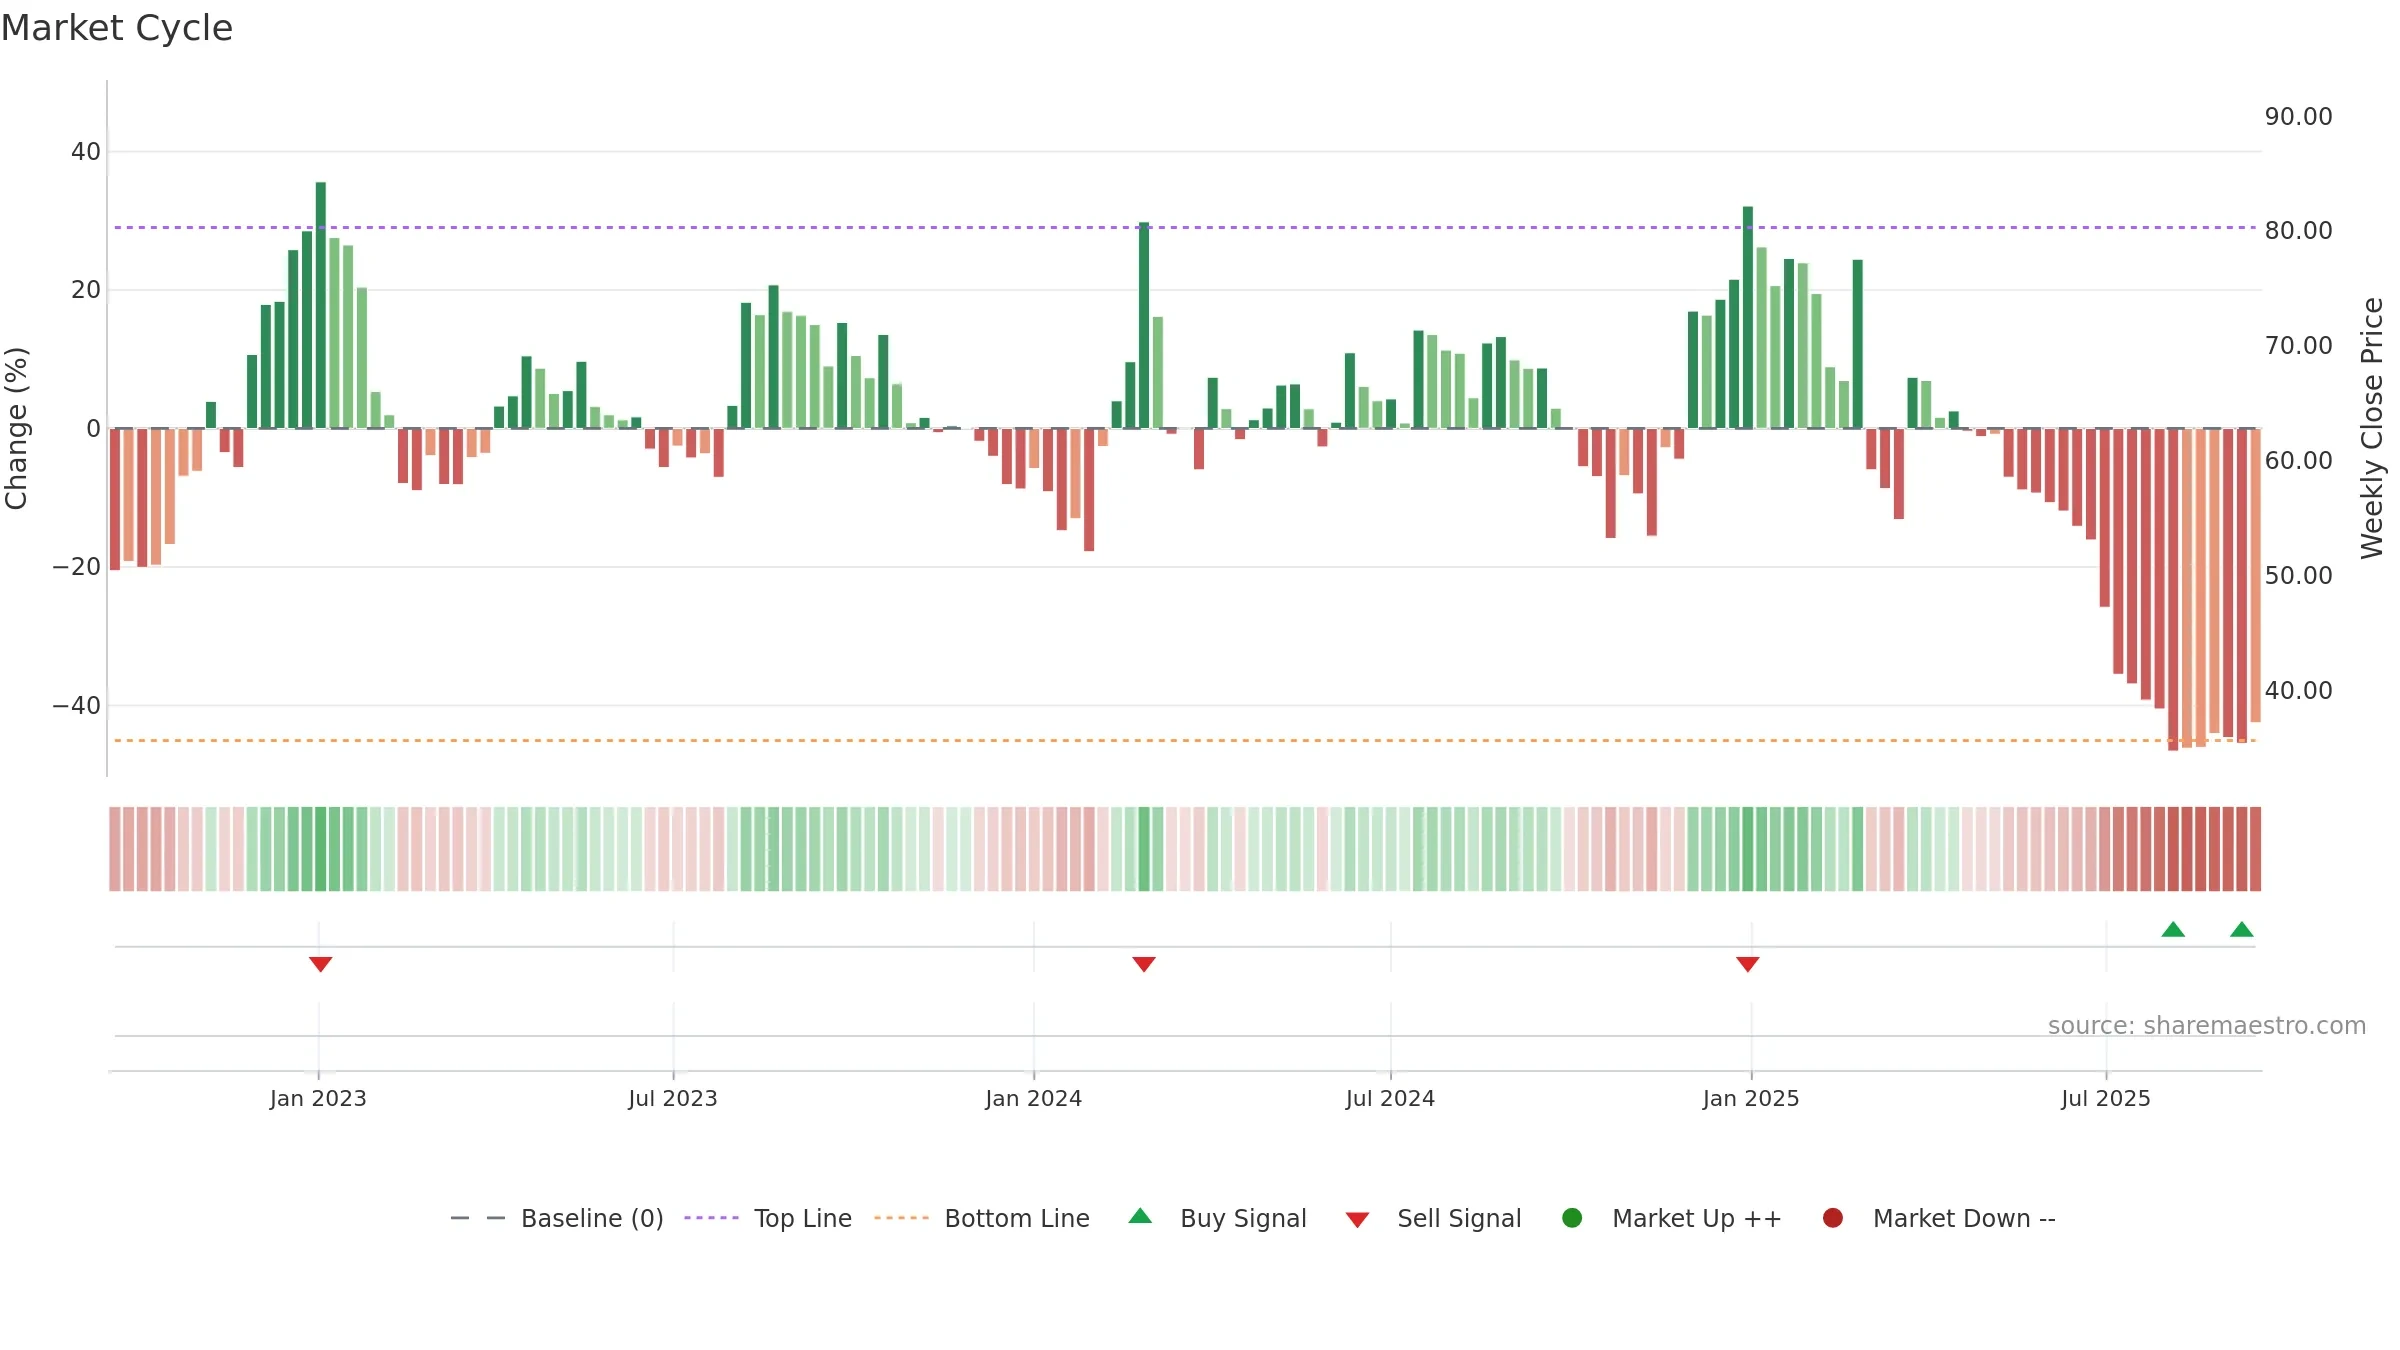Click the tallest green bar near Jan 2023
2400x1350 pixels.
321,305
